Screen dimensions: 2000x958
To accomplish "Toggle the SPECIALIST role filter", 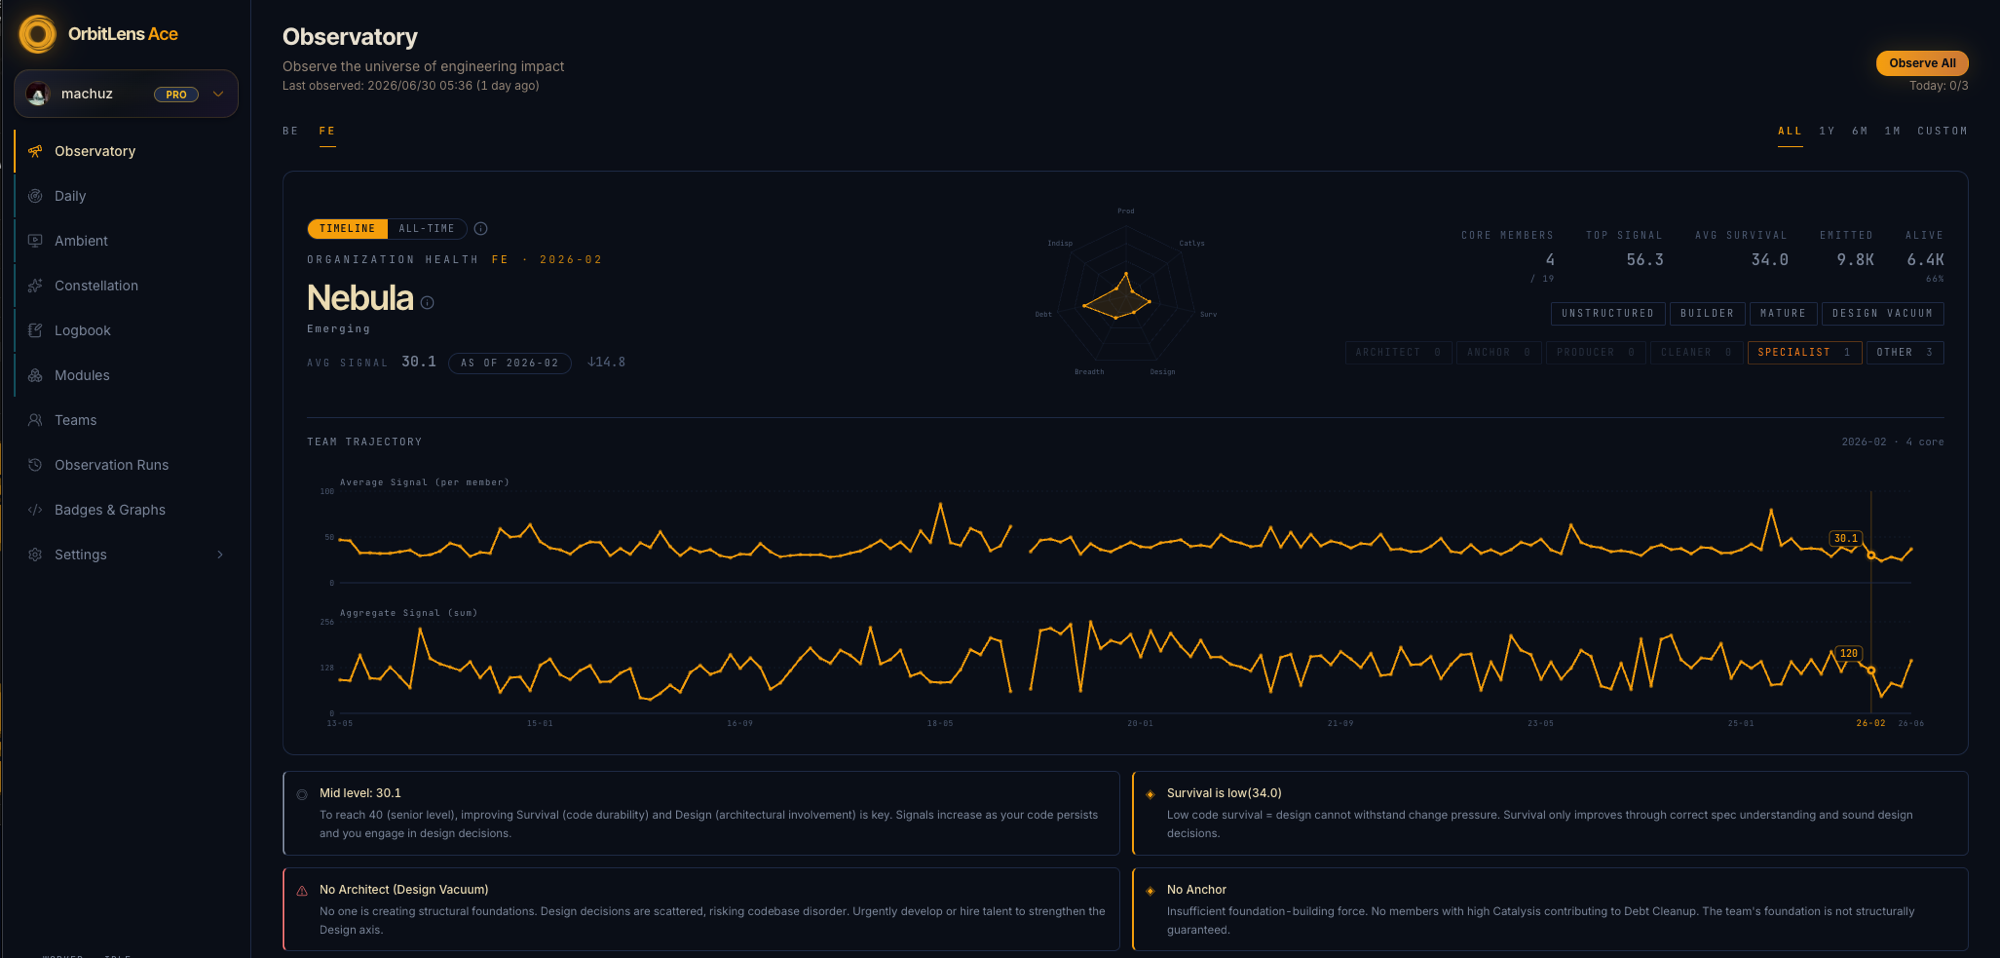I will (1805, 352).
